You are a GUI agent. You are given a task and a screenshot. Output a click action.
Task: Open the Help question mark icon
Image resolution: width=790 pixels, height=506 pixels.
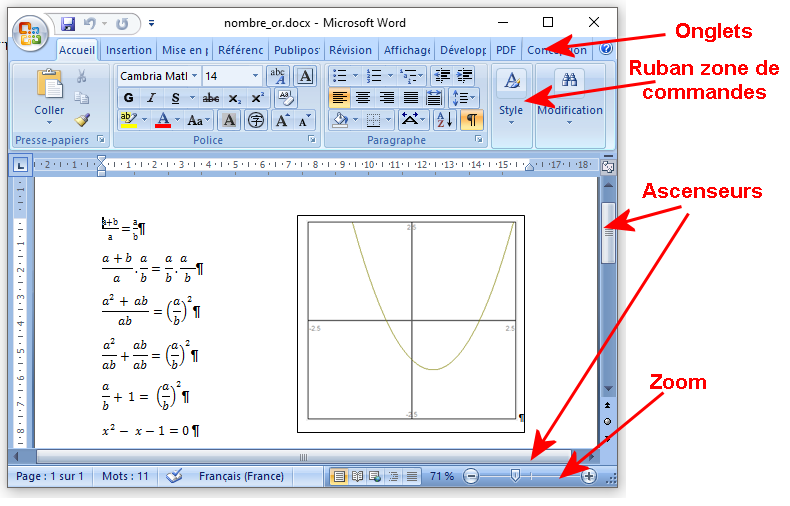[x=606, y=49]
